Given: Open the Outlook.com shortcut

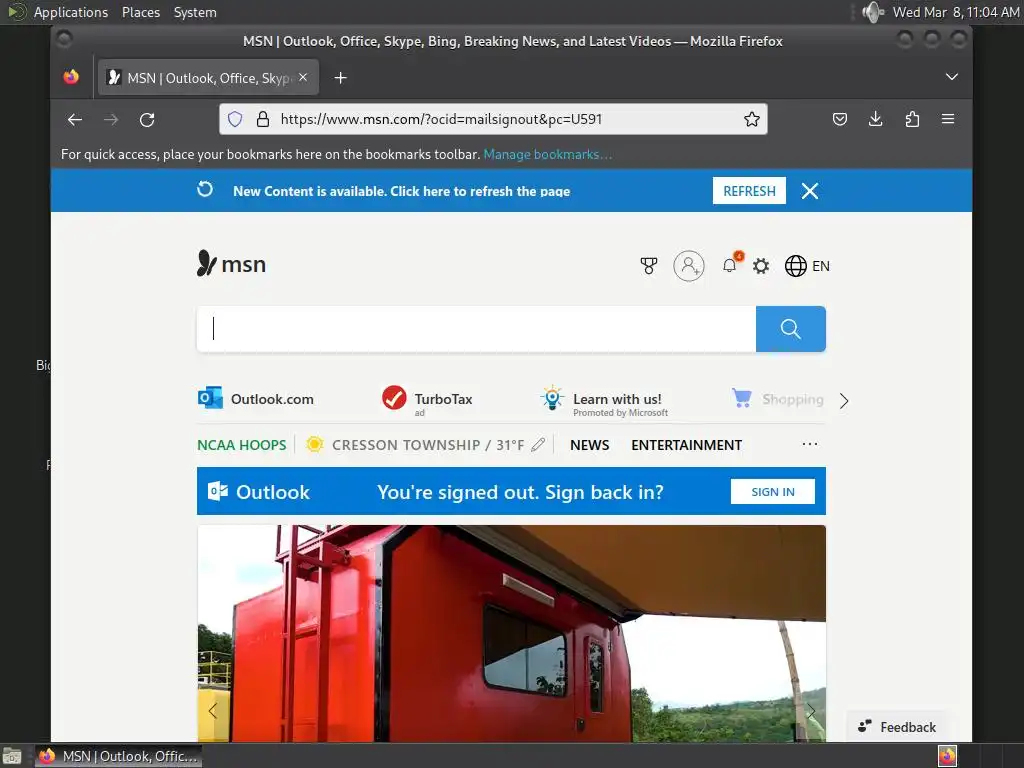Looking at the screenshot, I should [x=255, y=398].
